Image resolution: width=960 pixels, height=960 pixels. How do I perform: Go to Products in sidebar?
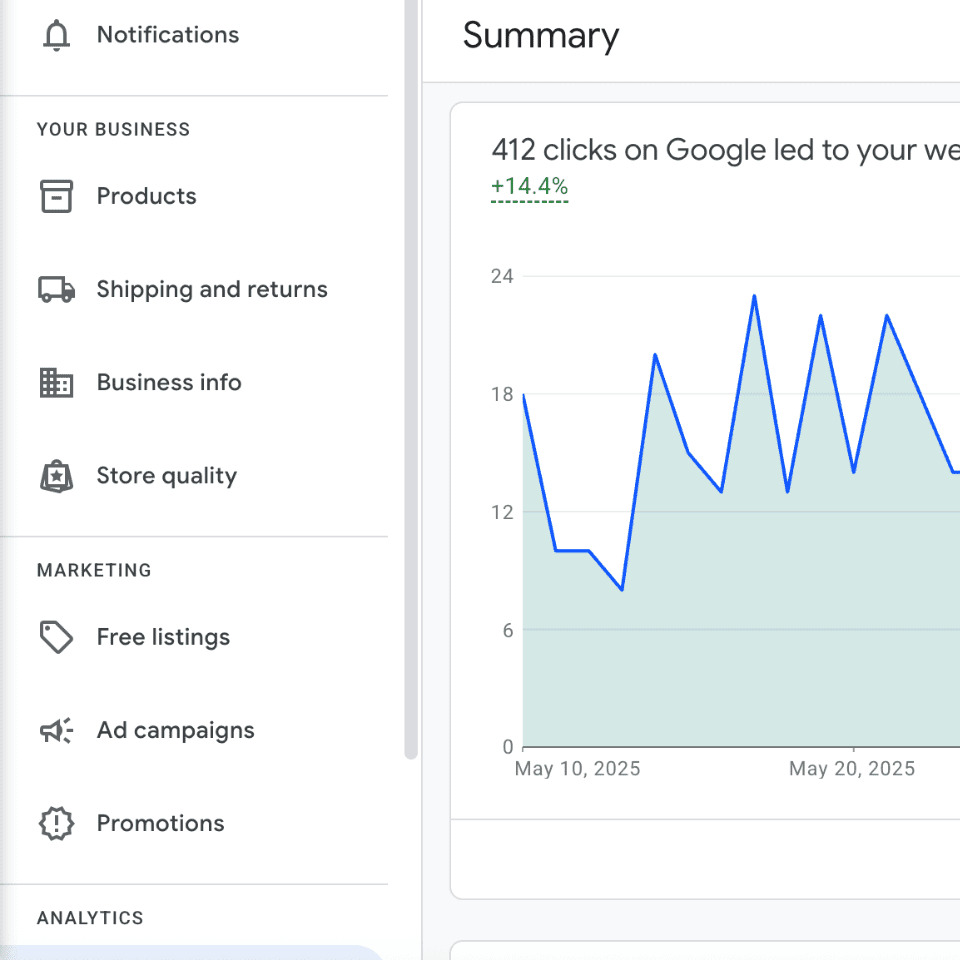[146, 196]
